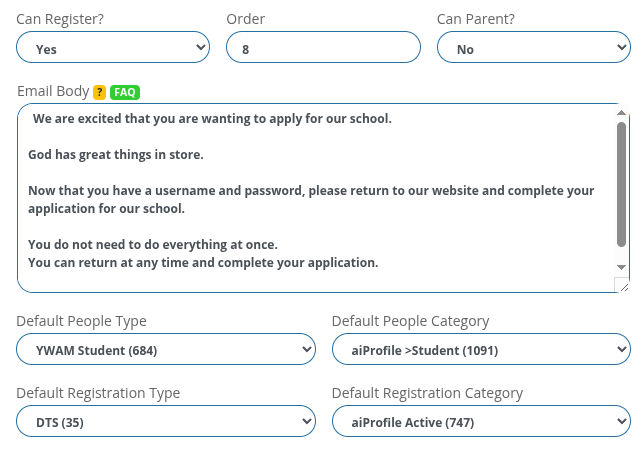
Task: Click inside the Email Body text area
Action: 316,198
